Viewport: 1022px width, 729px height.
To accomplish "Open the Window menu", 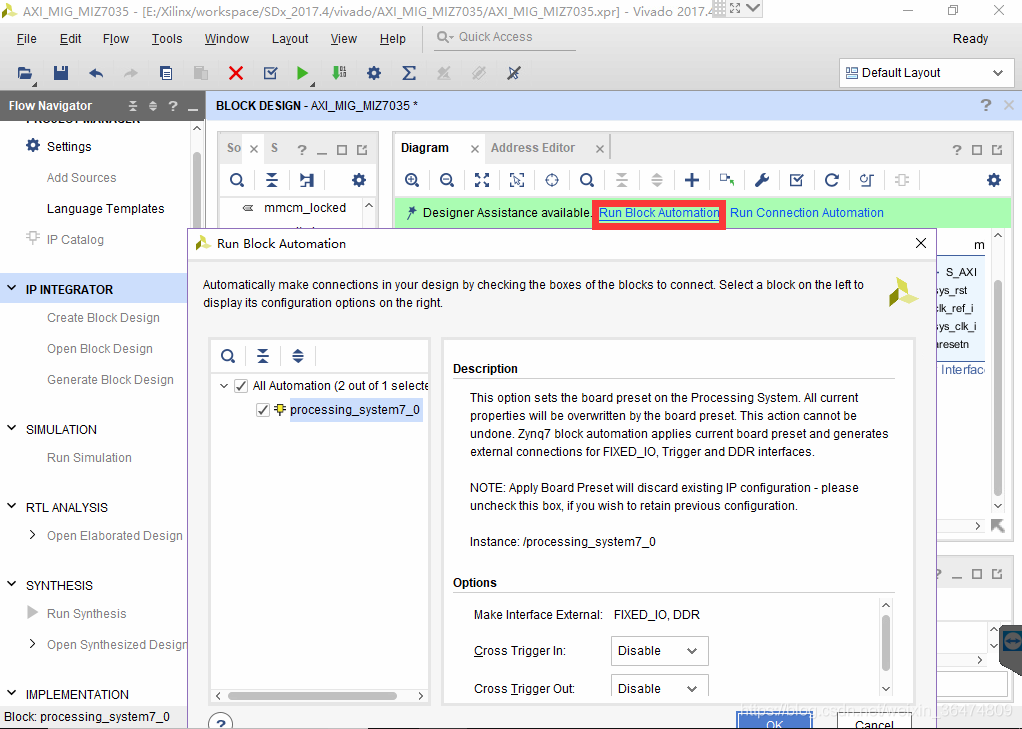I will 226,39.
